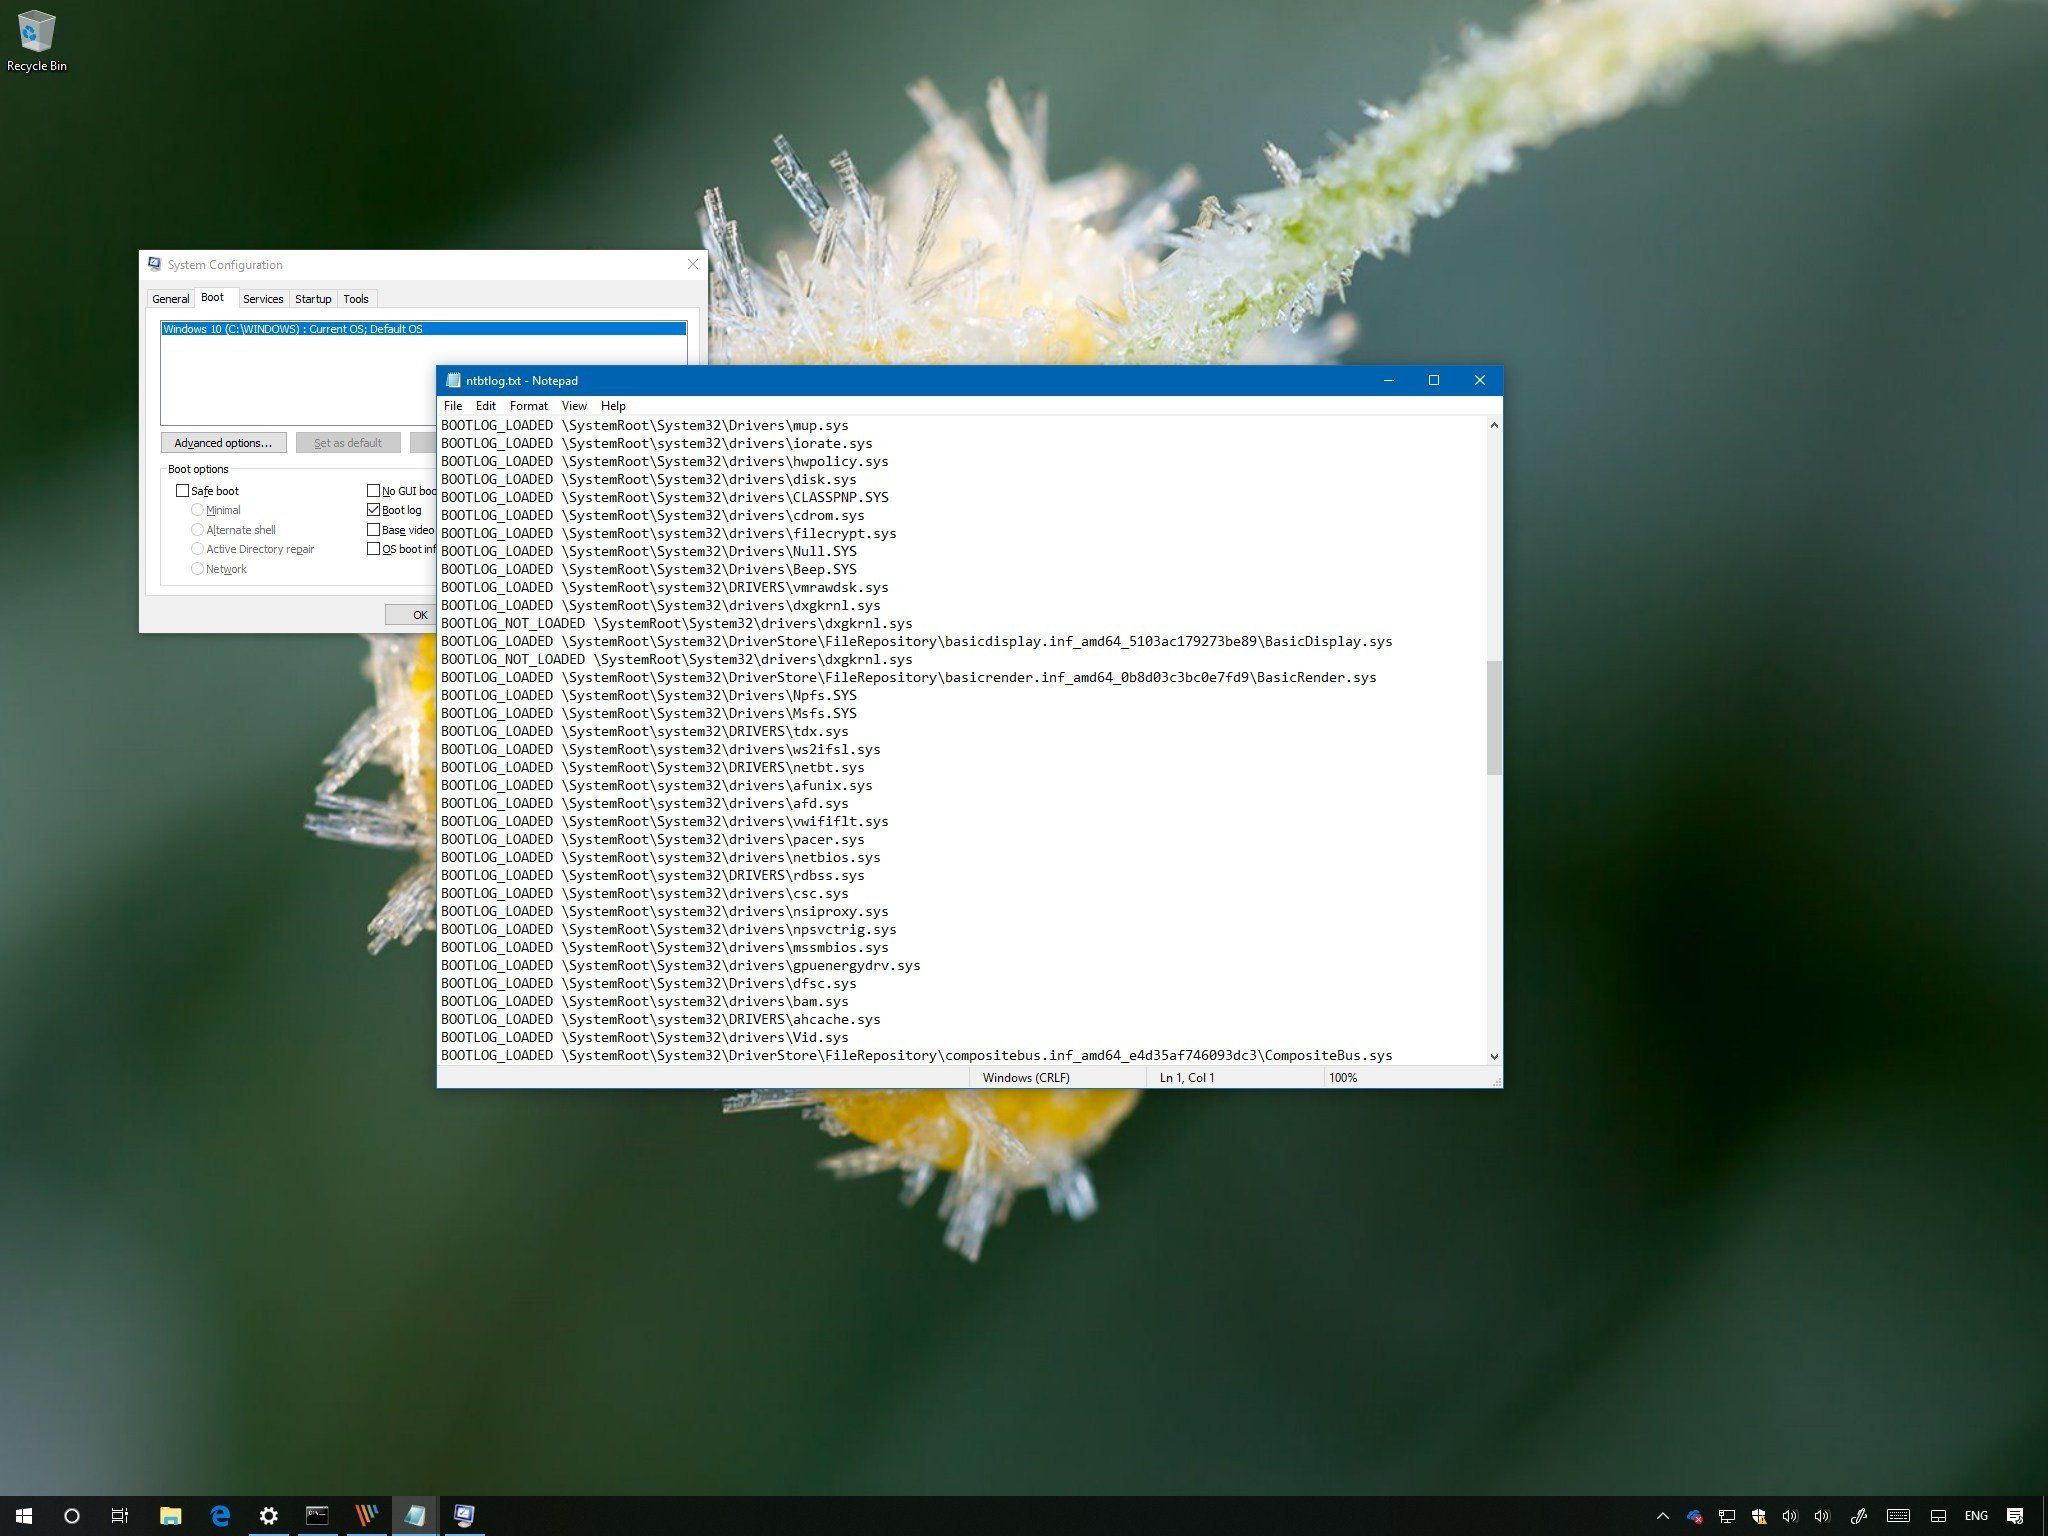This screenshot has width=2048, height=1536.
Task: Open the Format menu in Notepad
Action: pos(528,406)
